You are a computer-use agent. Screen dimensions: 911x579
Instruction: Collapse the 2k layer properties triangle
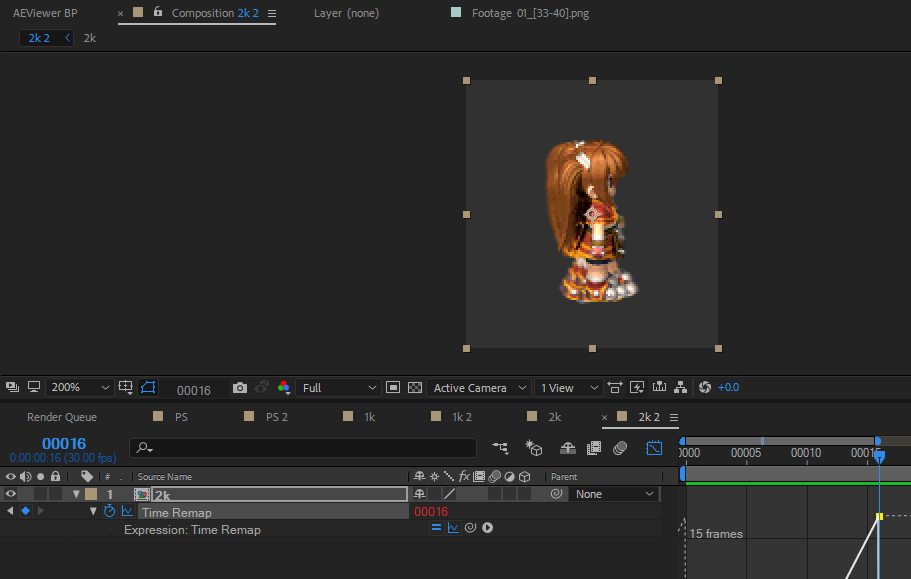click(x=76, y=494)
